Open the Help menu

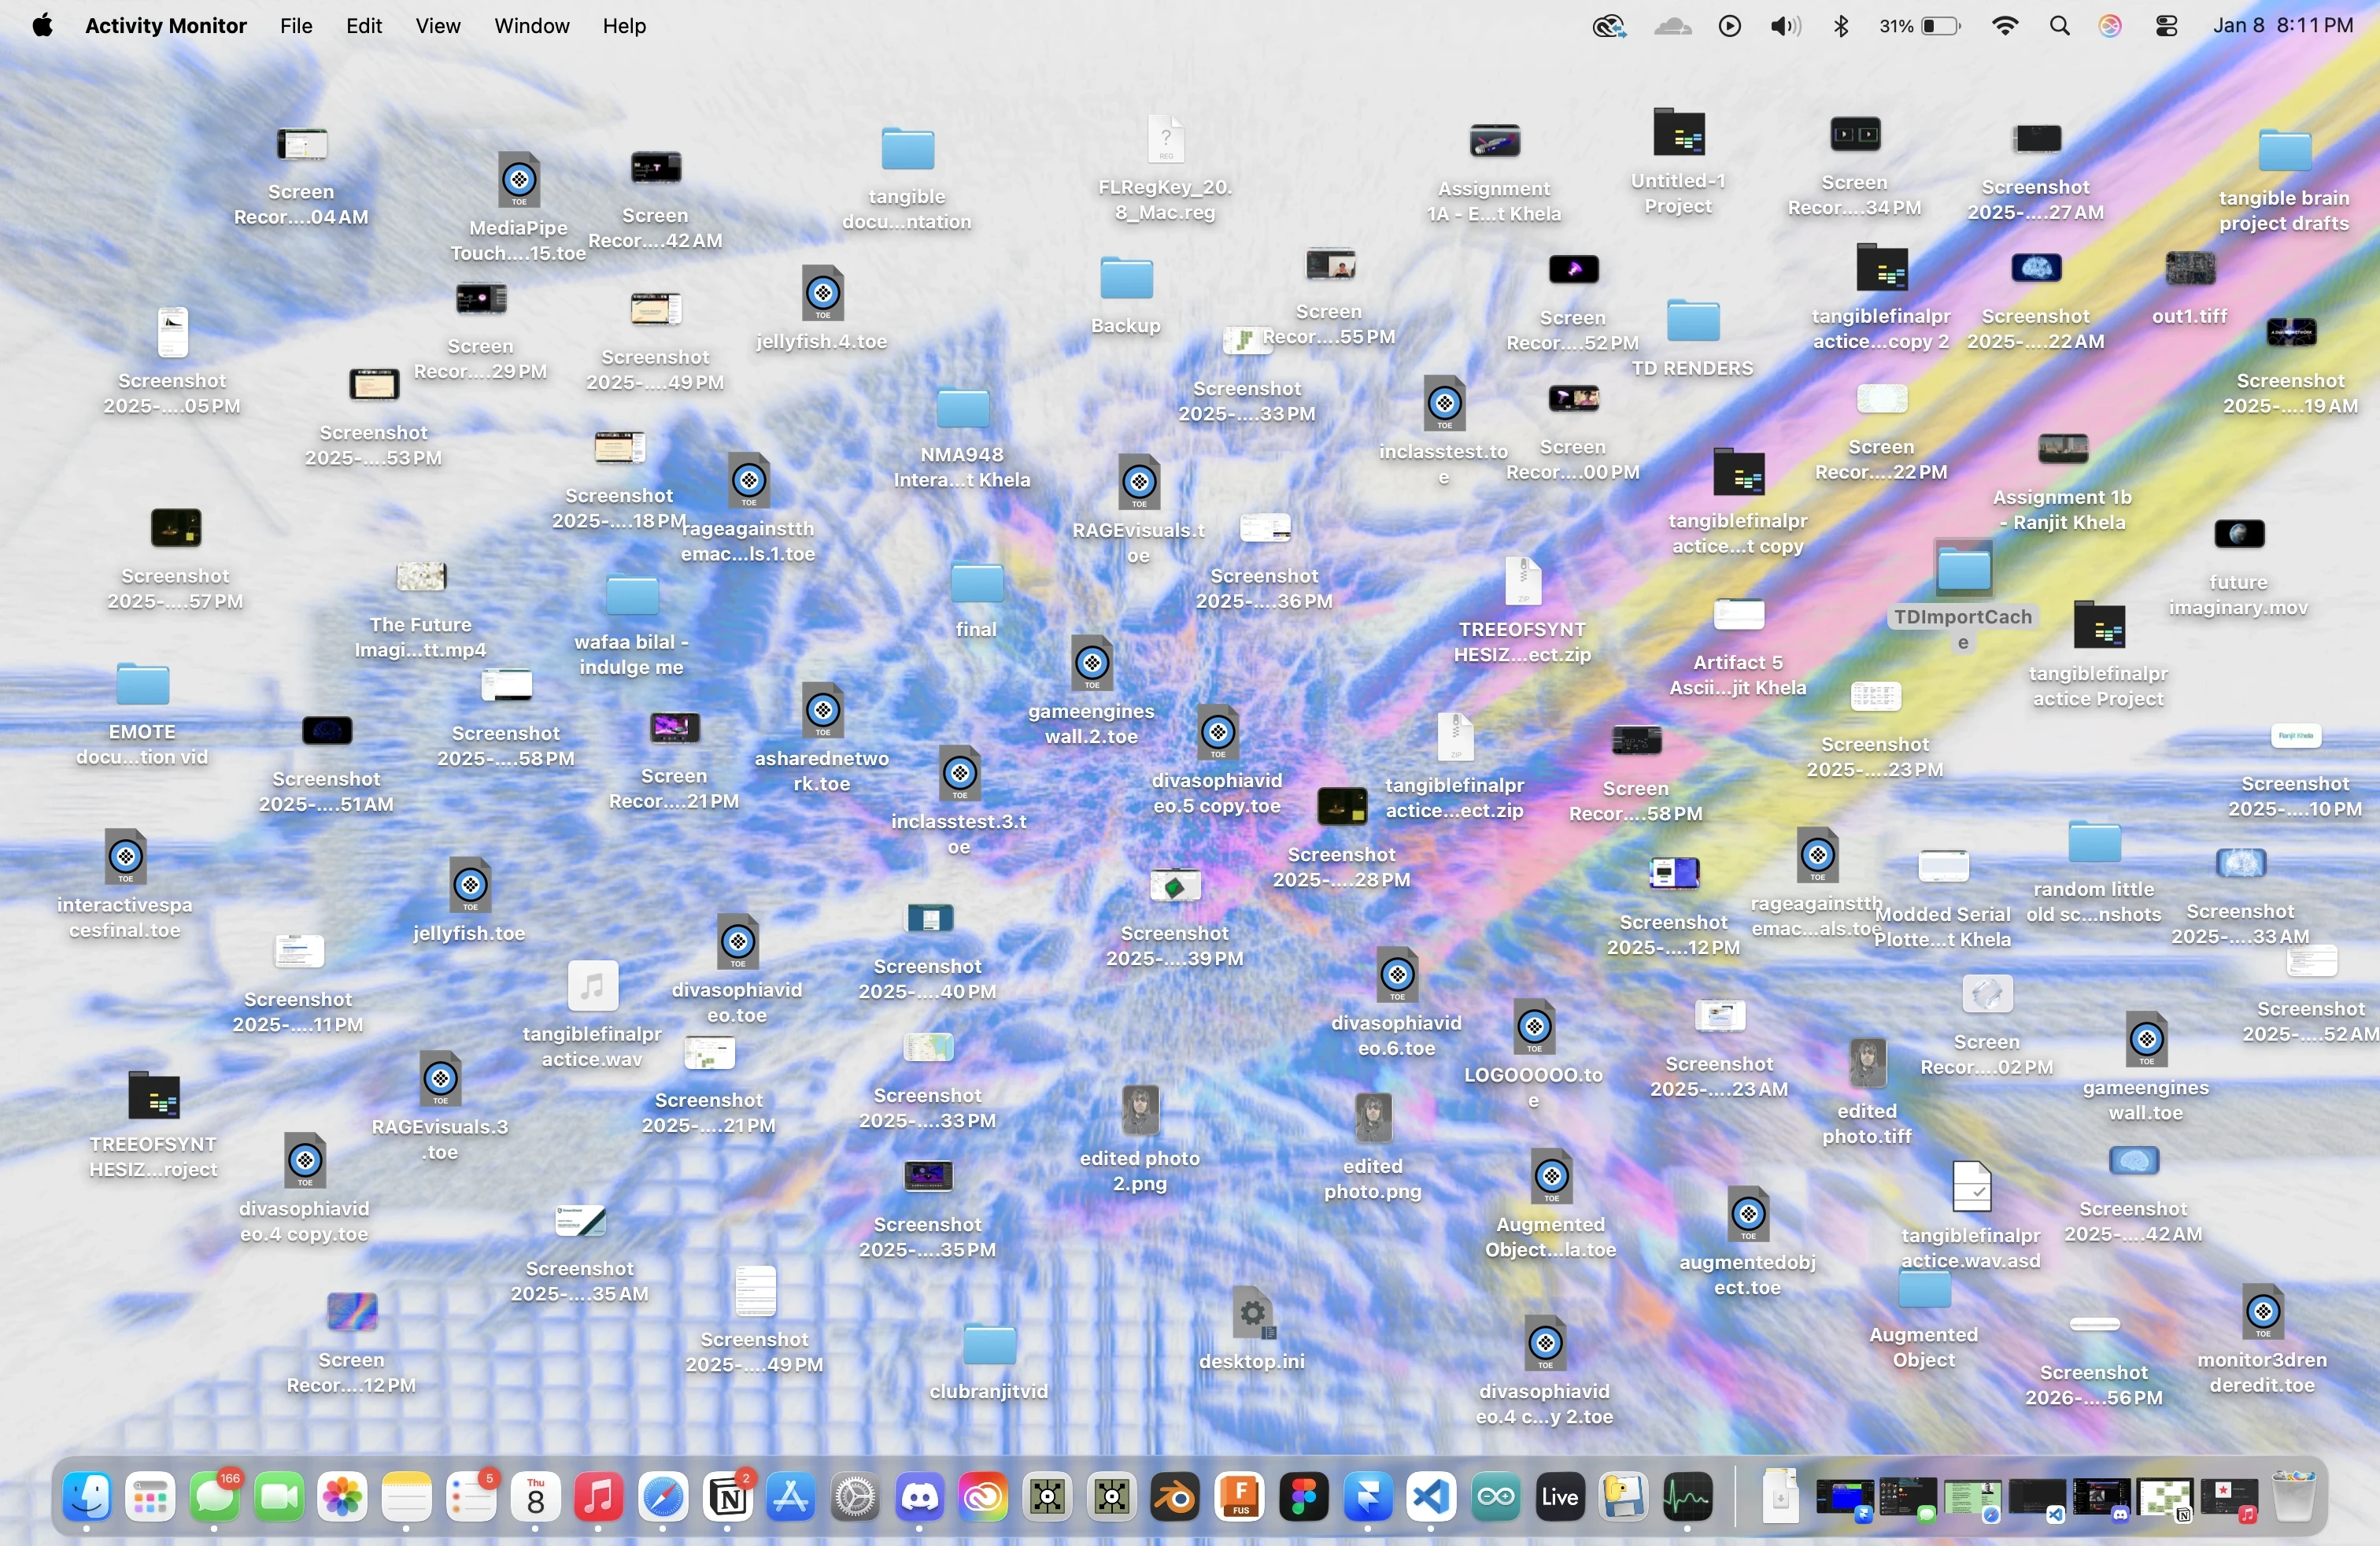[x=624, y=26]
